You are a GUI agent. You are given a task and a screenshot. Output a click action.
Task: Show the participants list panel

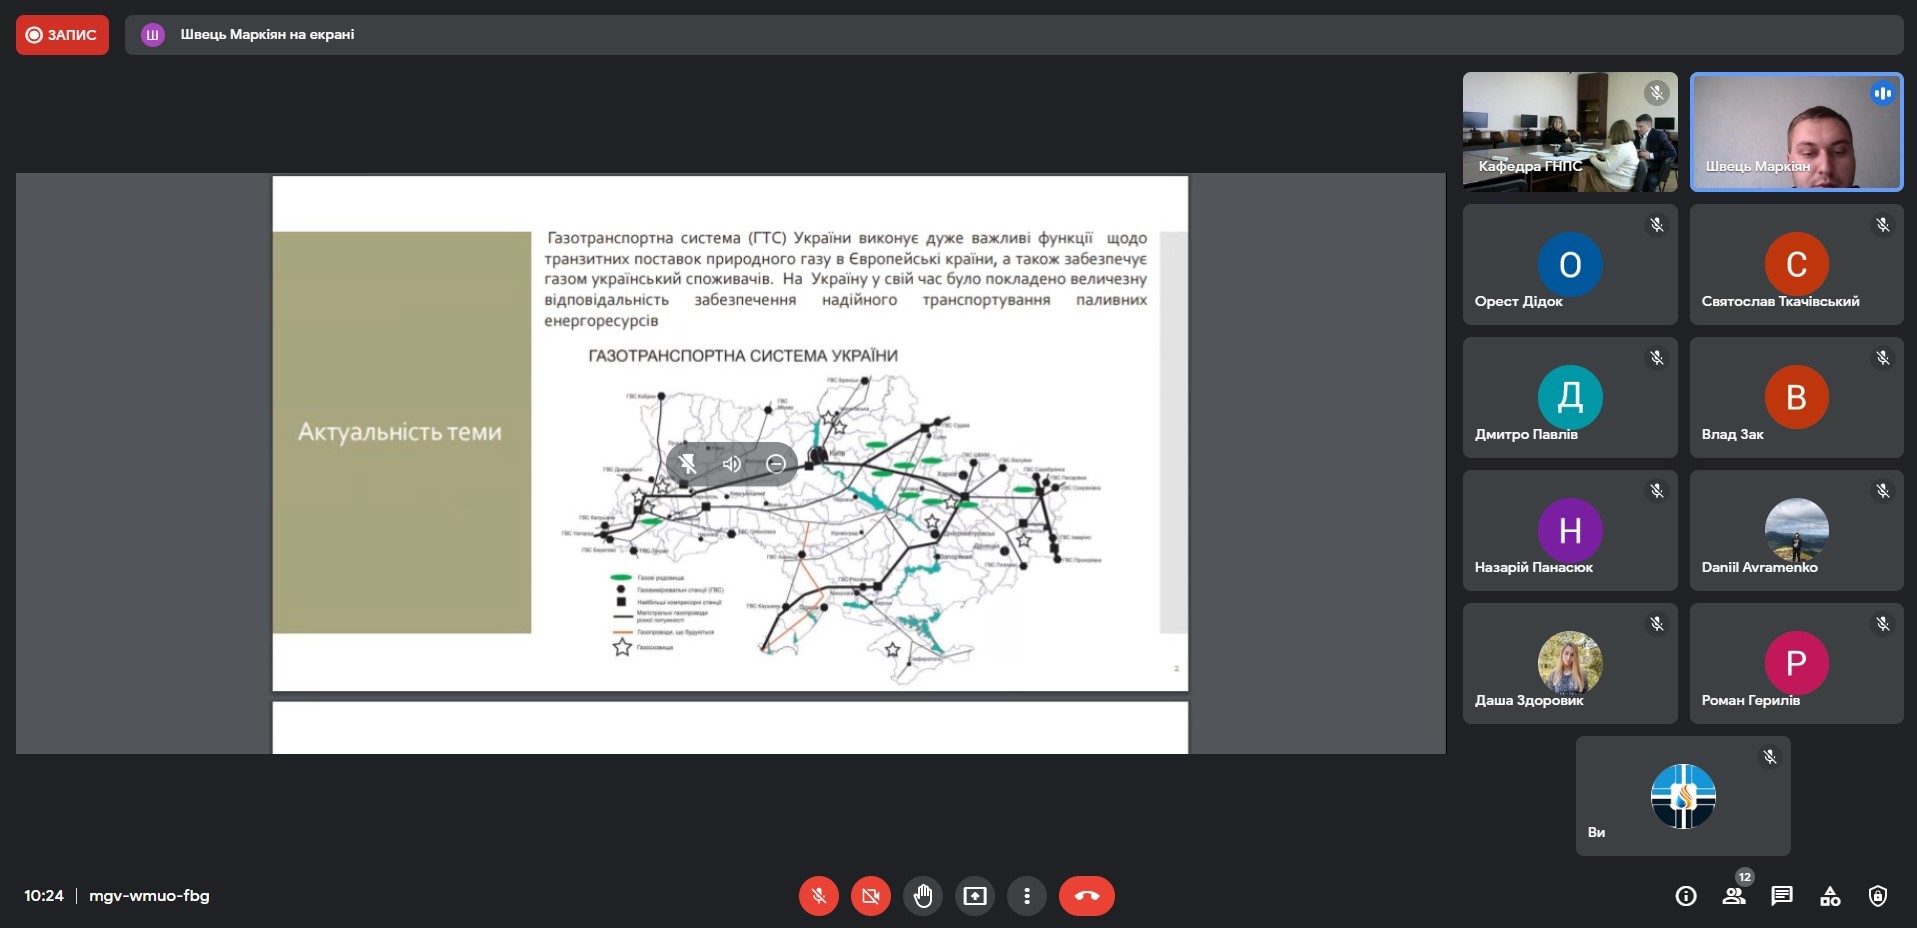tap(1734, 896)
